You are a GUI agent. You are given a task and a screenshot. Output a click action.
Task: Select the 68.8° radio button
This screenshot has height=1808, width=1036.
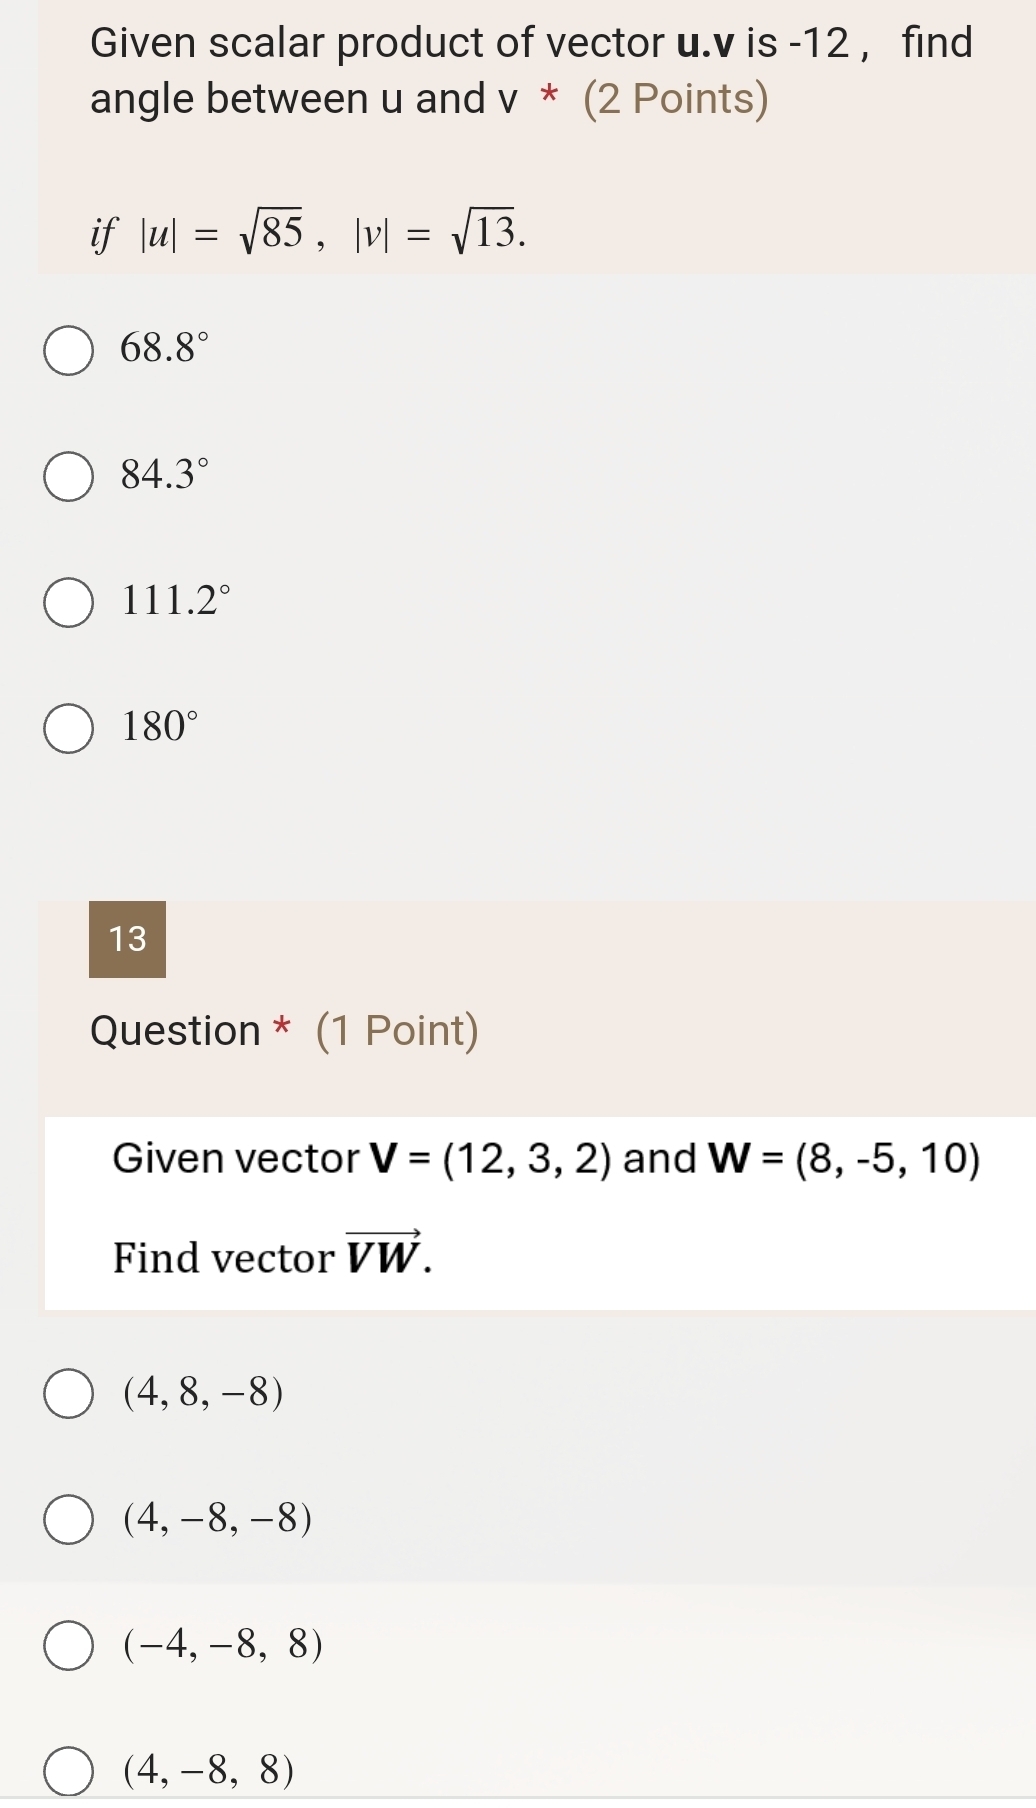68,350
